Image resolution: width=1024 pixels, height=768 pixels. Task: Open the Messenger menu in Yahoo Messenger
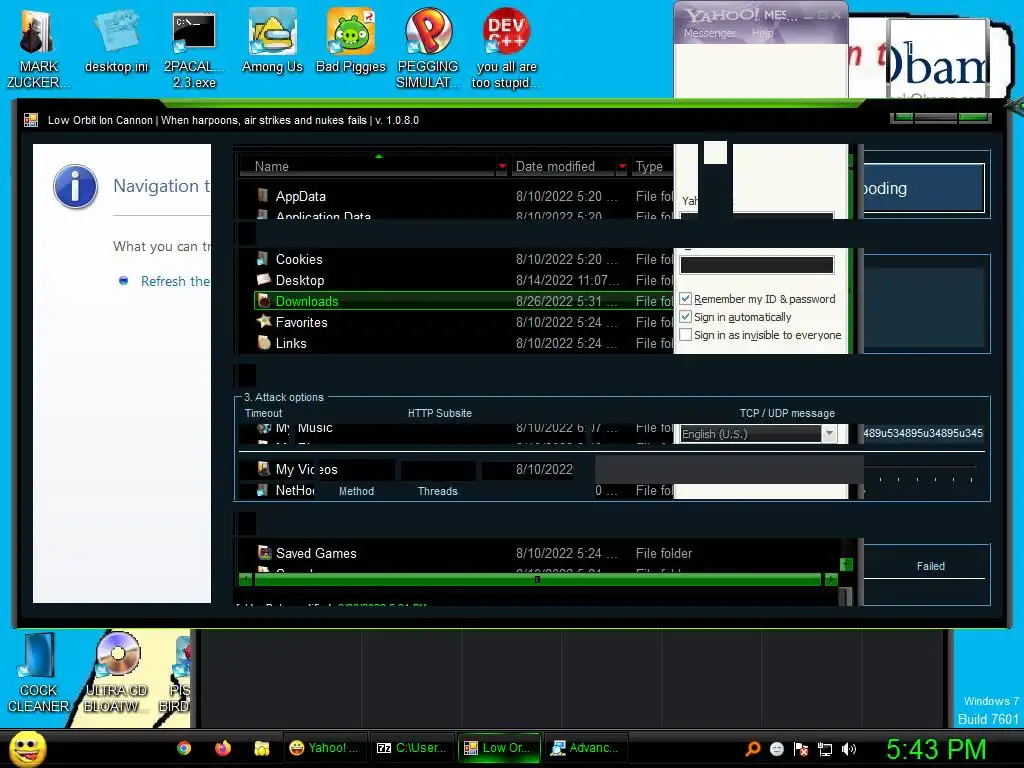[x=710, y=33]
